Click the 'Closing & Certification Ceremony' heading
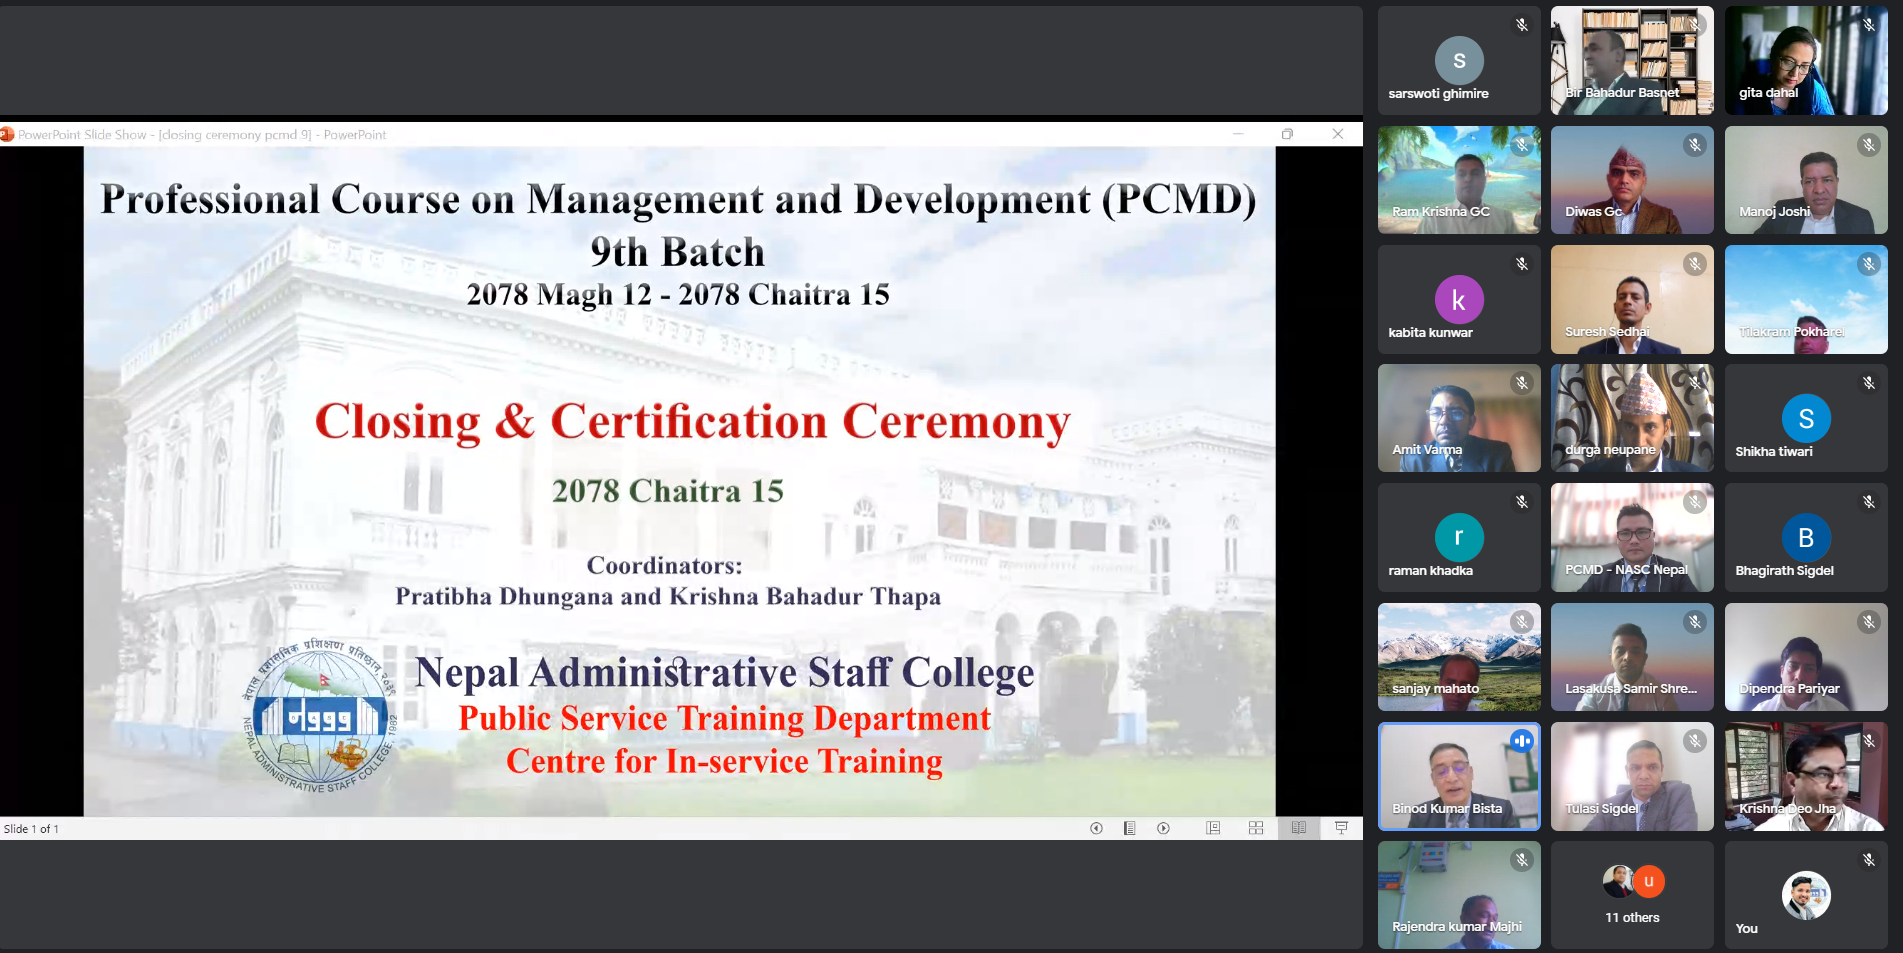The image size is (1903, 953). coord(692,422)
